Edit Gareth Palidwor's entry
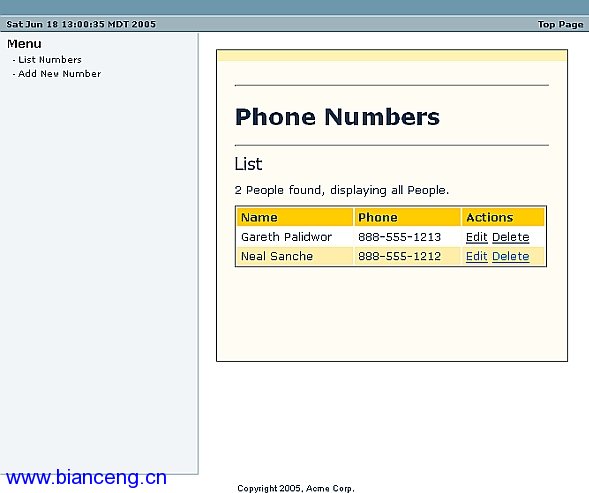 coord(476,237)
